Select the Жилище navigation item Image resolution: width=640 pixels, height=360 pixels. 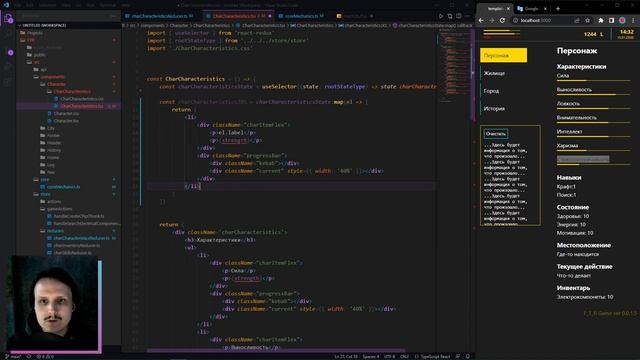tap(494, 73)
